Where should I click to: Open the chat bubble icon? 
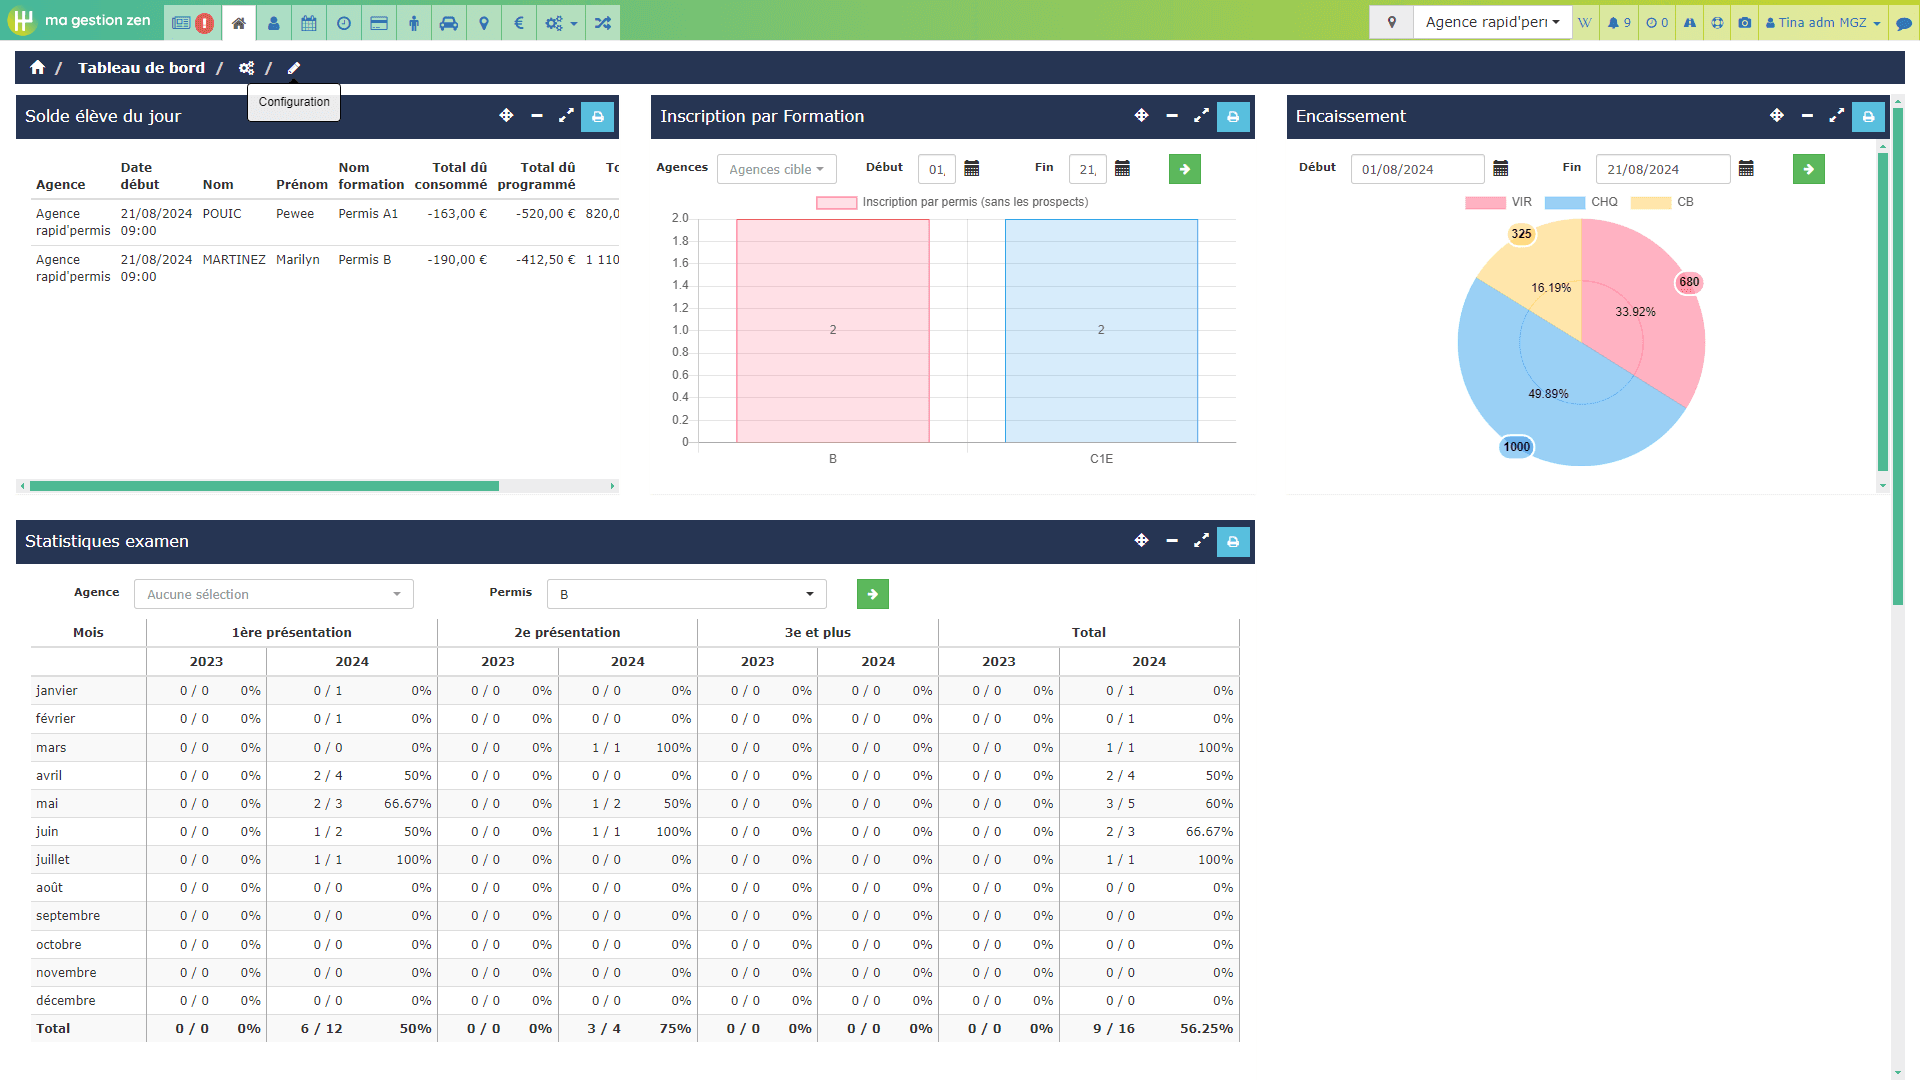click(1904, 22)
